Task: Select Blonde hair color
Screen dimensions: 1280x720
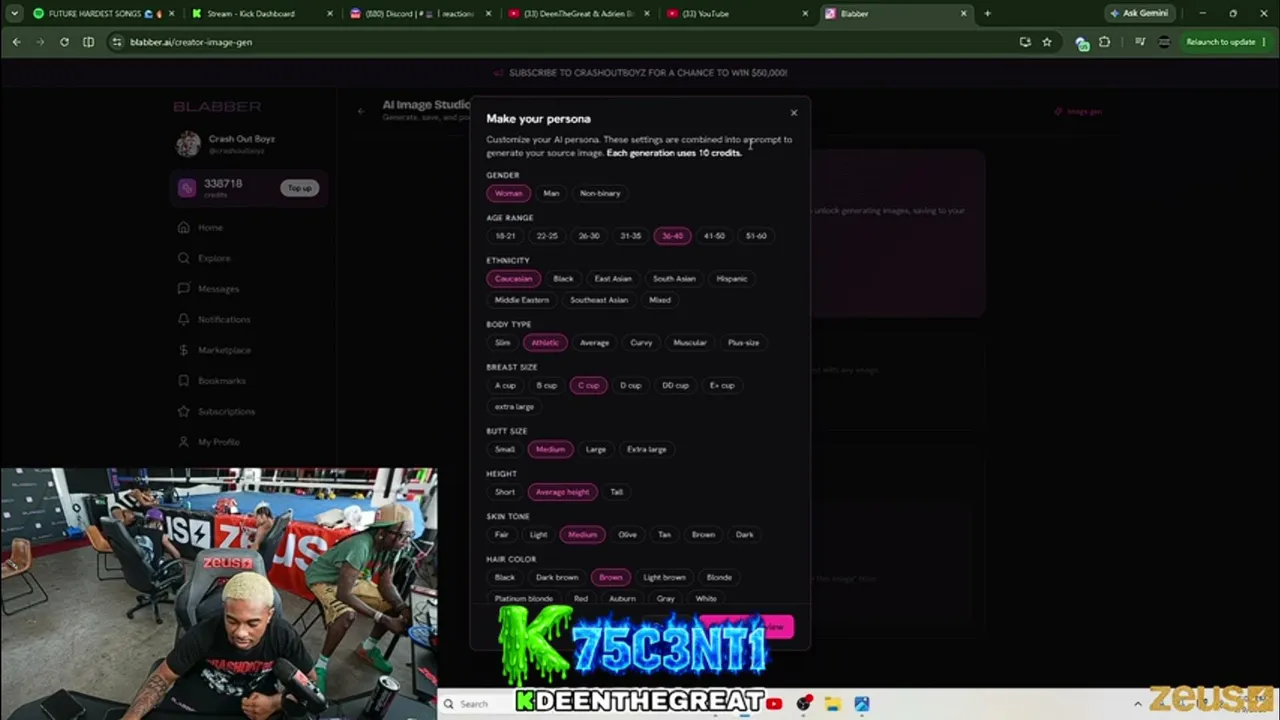Action: tap(719, 578)
